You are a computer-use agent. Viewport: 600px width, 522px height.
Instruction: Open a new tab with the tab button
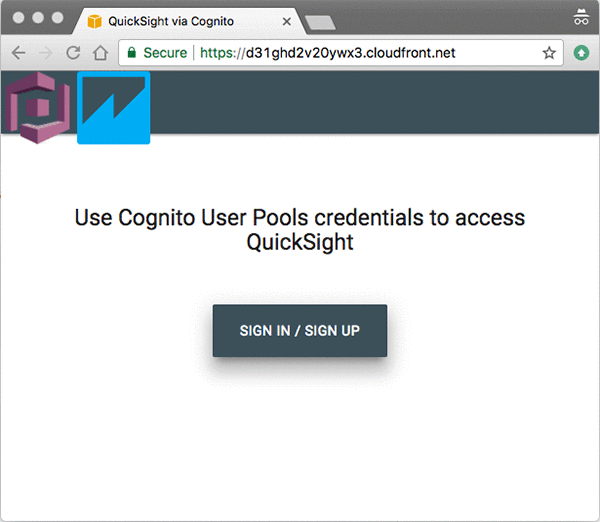tap(320, 22)
